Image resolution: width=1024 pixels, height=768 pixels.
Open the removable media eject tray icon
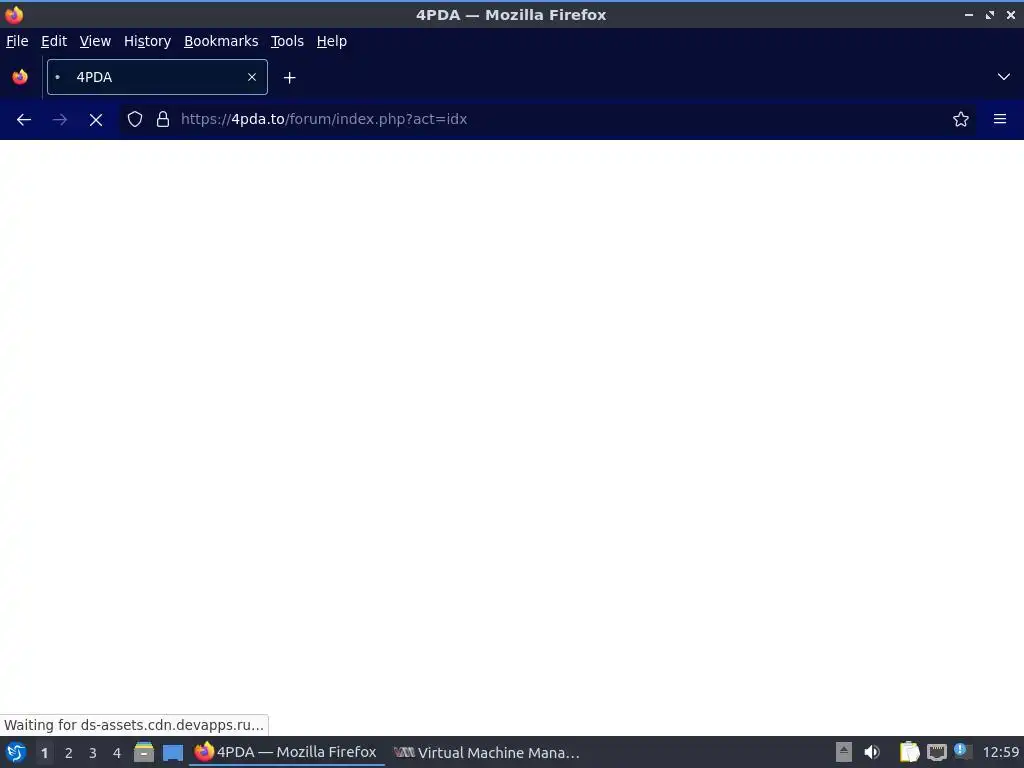(x=844, y=752)
